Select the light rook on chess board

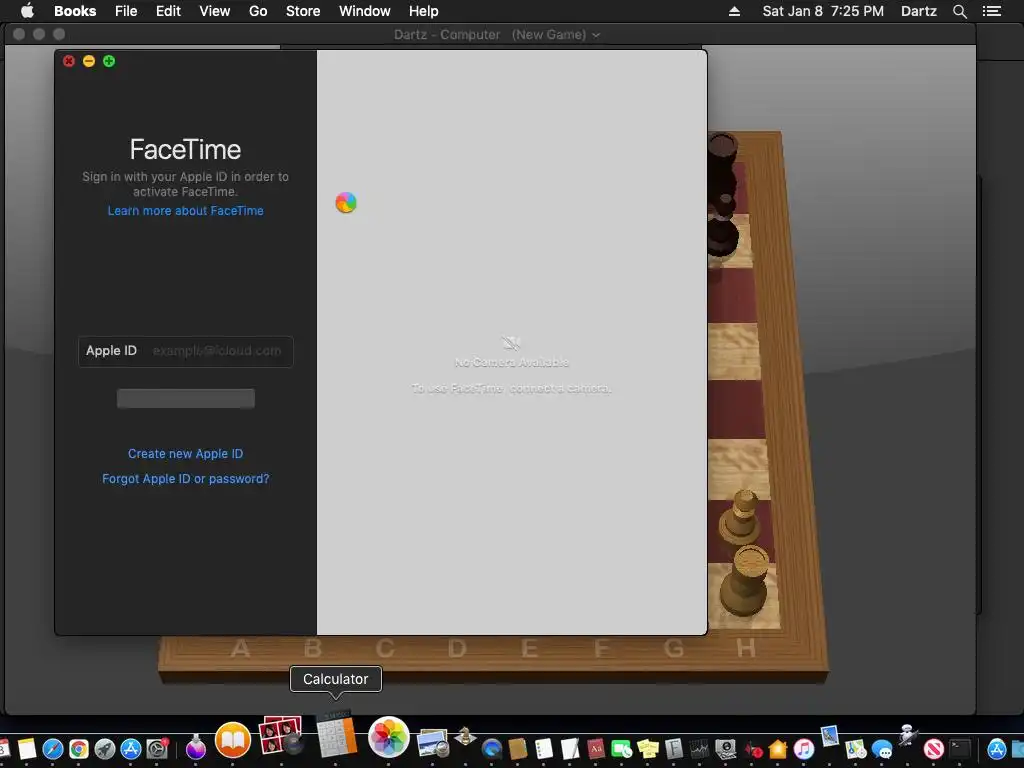(746, 580)
